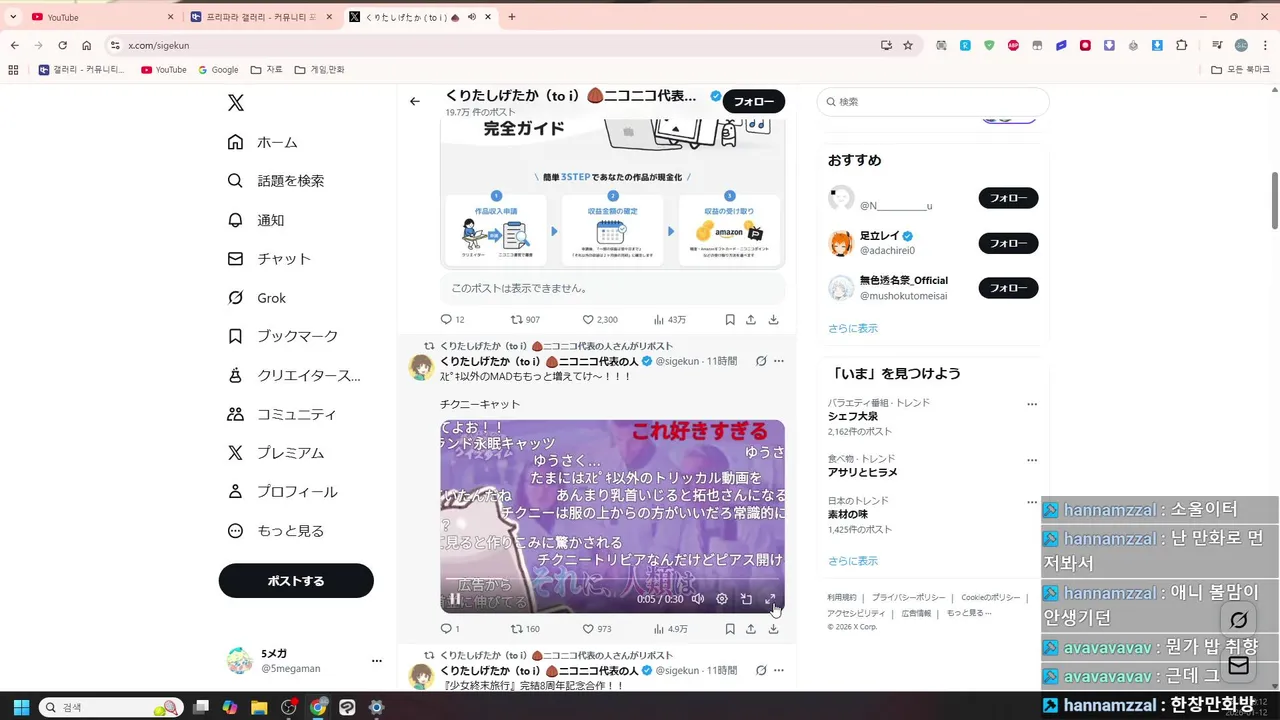Bookmark the チクニーキャット video post
This screenshot has width=1280, height=720.
(x=730, y=629)
